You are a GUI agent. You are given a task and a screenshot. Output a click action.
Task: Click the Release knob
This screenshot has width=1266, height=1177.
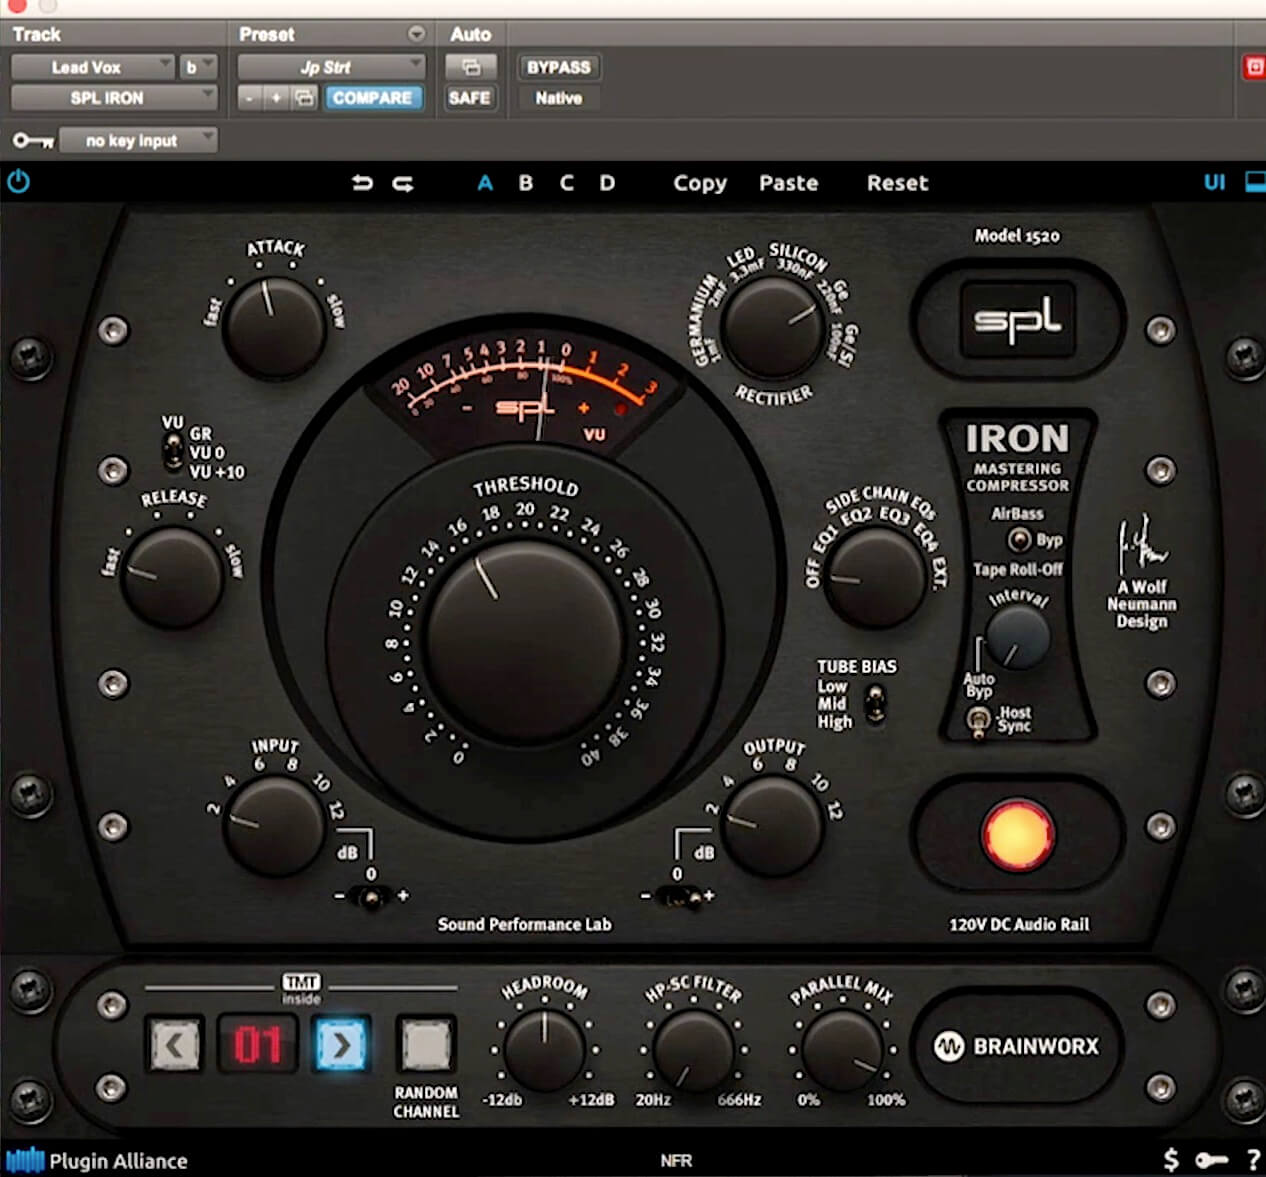tap(172, 579)
